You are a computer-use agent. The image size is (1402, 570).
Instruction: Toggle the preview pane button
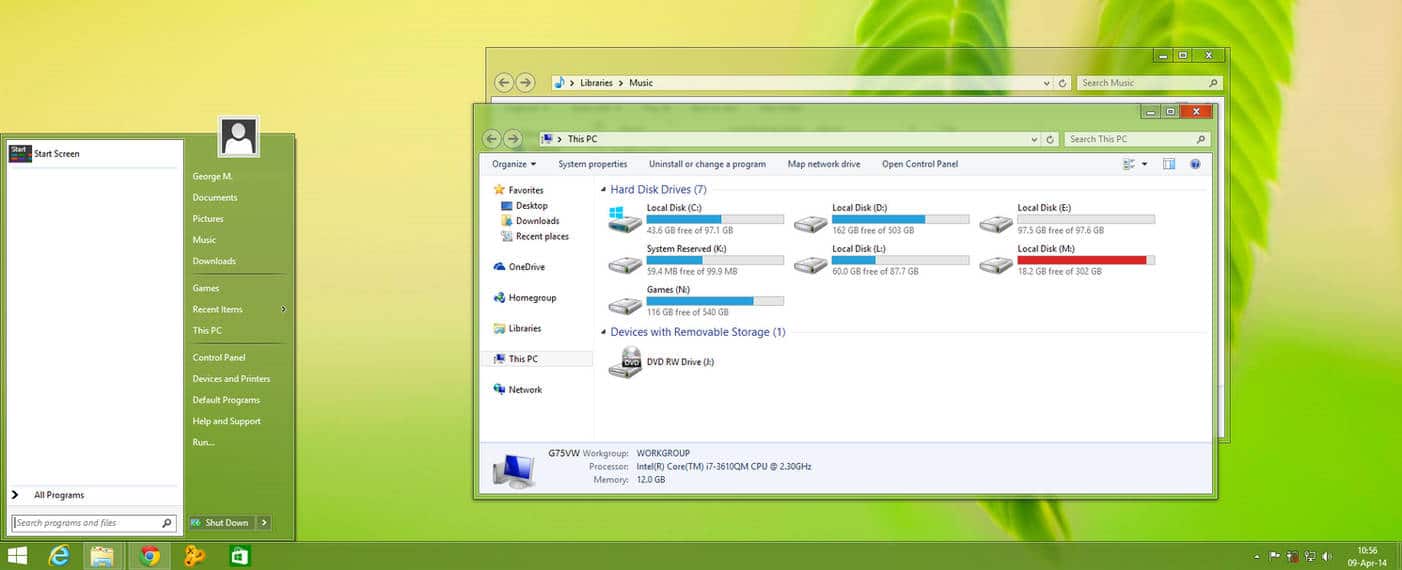coord(1169,164)
